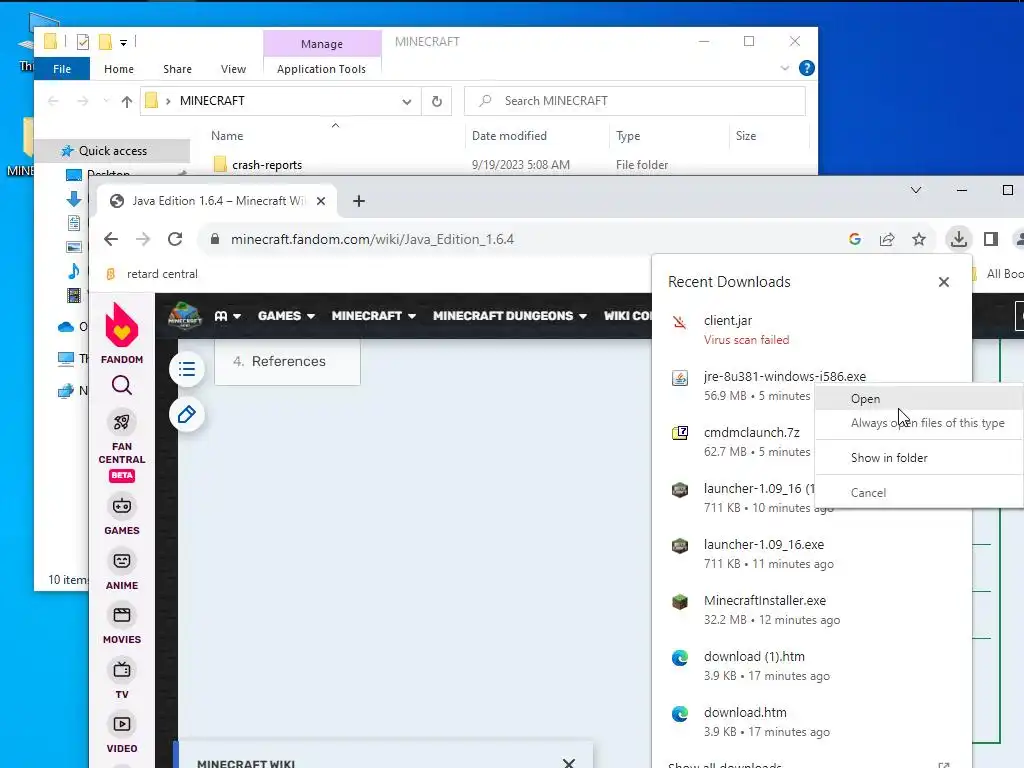Click the Chrome forward arrow
The height and width of the screenshot is (768, 1024).
coord(143,239)
